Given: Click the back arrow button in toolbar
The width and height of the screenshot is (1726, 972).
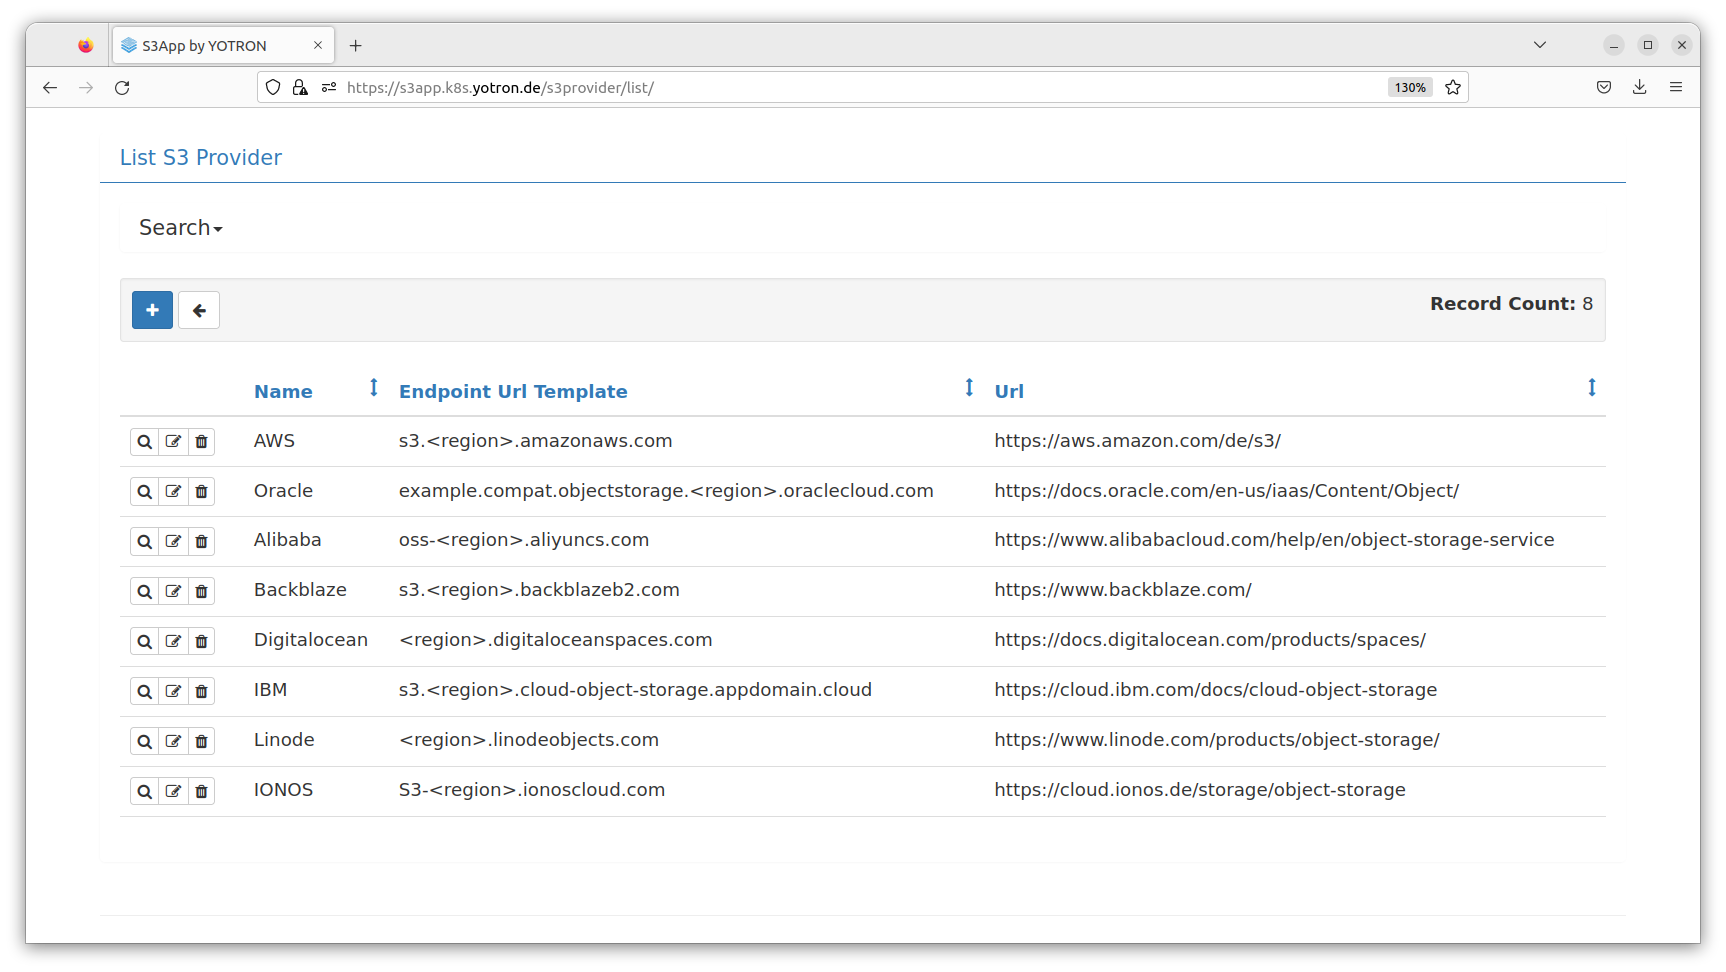Looking at the screenshot, I should [199, 310].
